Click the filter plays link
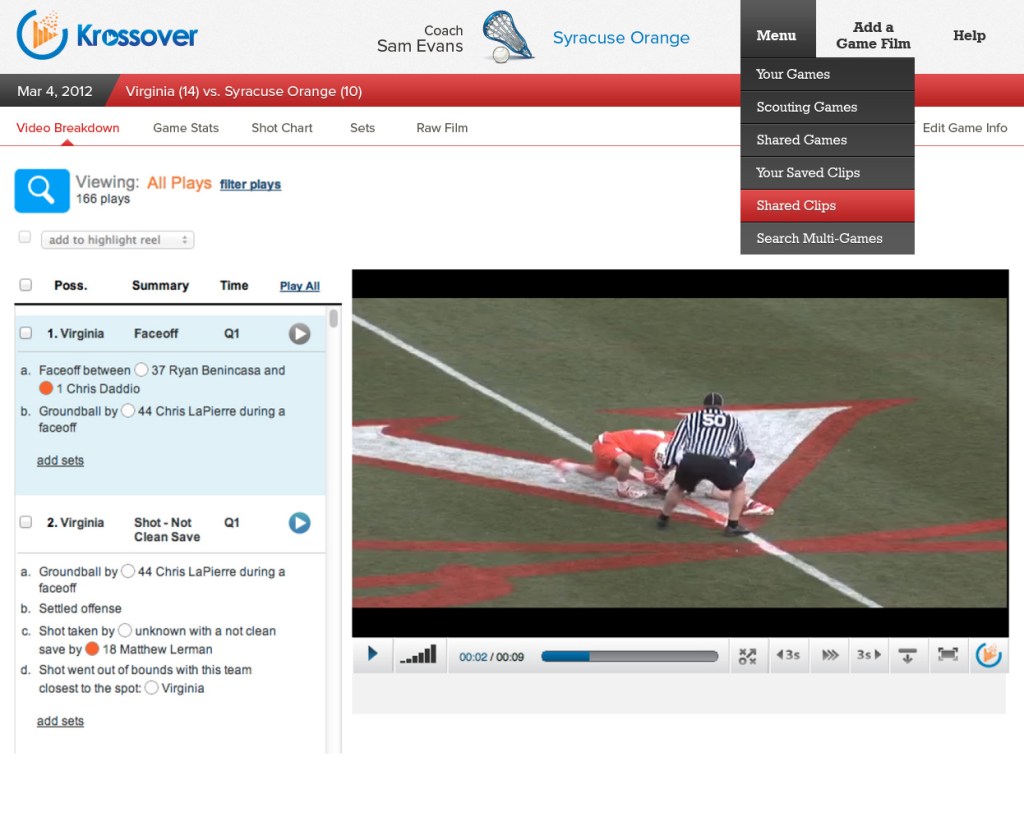This screenshot has width=1024, height=821. [x=250, y=184]
